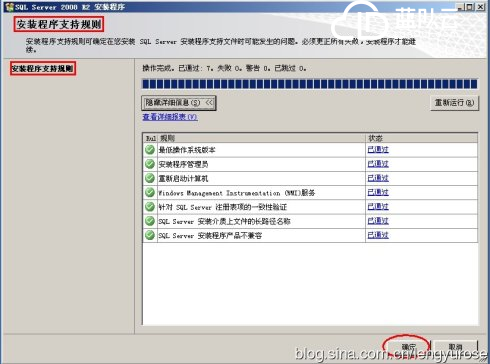Open 已通过 link for Windows Management Instrumentation
Screen dimensions: 490x364
378,193
